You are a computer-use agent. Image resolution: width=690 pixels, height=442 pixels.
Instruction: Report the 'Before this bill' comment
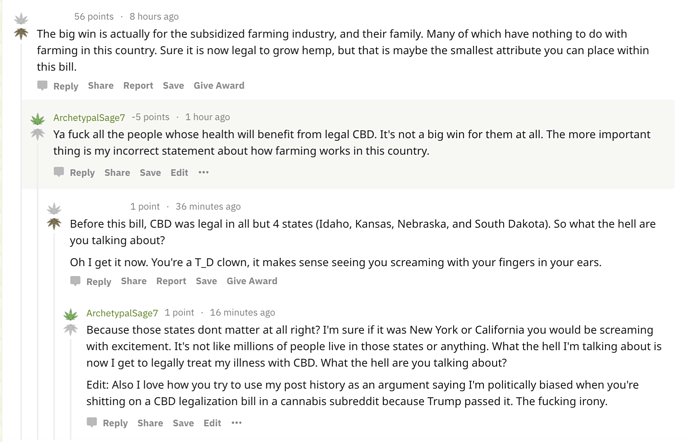tap(171, 281)
